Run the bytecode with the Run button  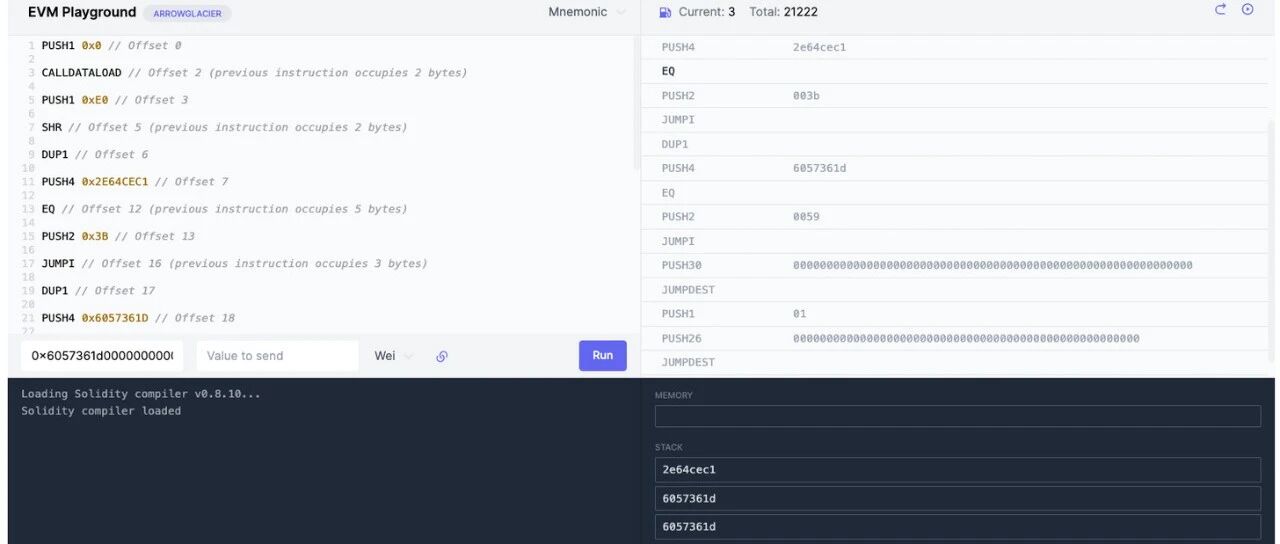coord(602,355)
